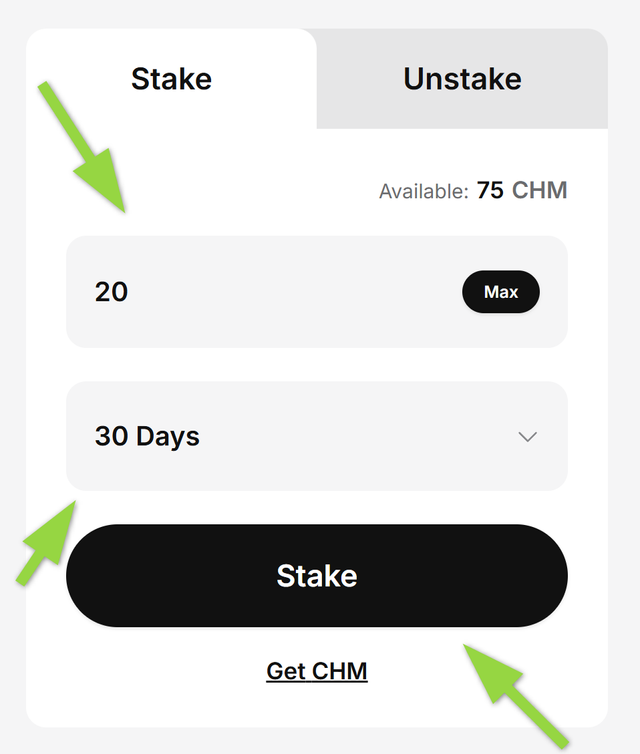Switch to the Stake tab
Viewport: 640px width, 754px height.
[171, 78]
